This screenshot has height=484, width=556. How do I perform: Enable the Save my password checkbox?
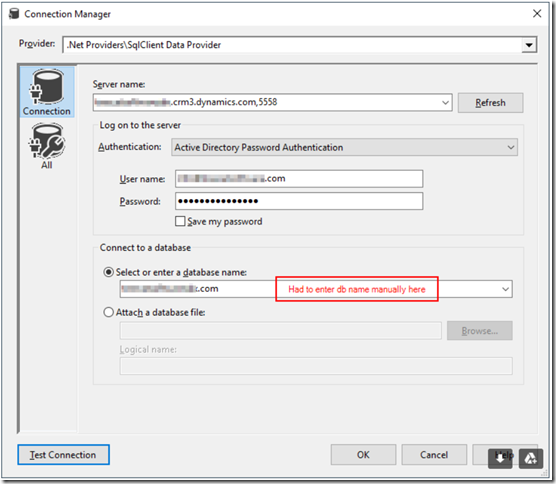point(180,221)
